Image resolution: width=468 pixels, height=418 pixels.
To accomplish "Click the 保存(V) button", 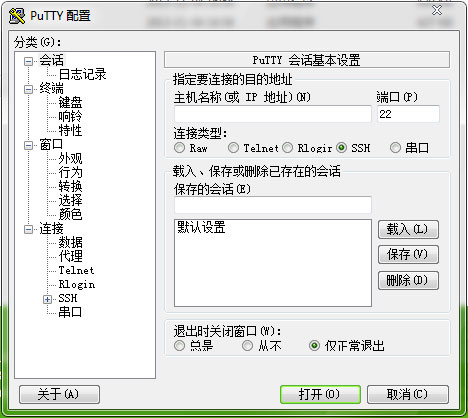I will 408,255.
